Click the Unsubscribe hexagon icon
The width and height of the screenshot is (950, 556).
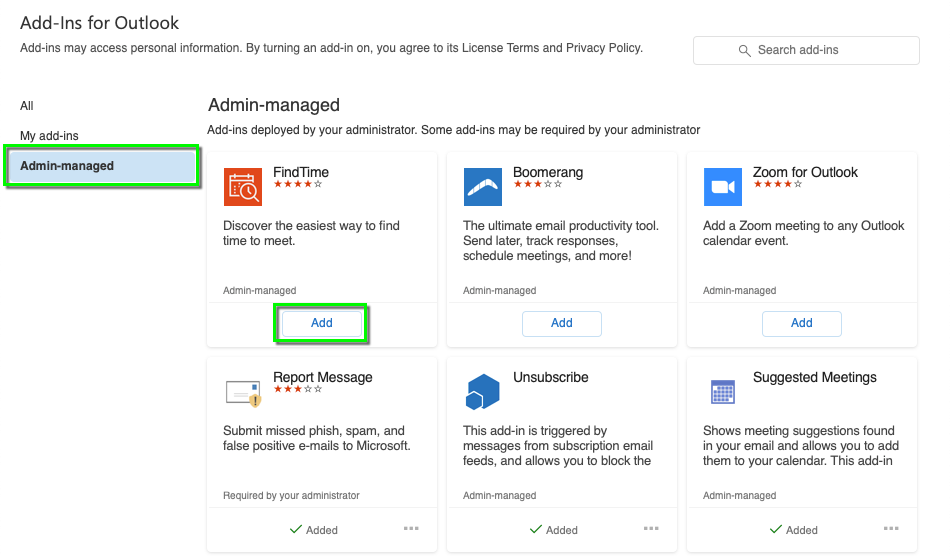(x=483, y=392)
